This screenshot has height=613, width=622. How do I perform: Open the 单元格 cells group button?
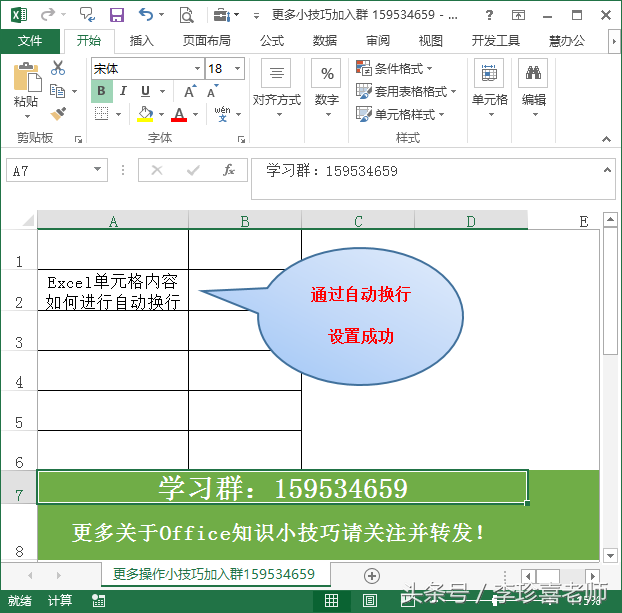click(490, 89)
